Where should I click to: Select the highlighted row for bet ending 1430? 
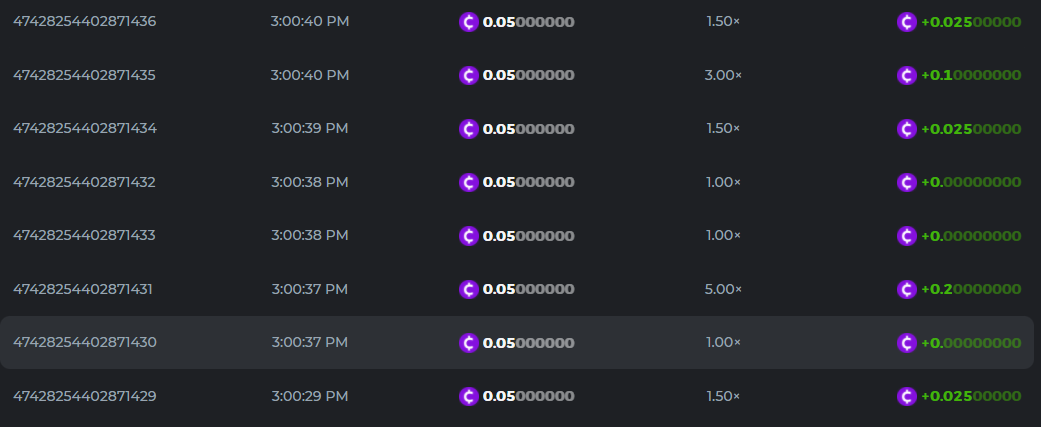pos(600,342)
